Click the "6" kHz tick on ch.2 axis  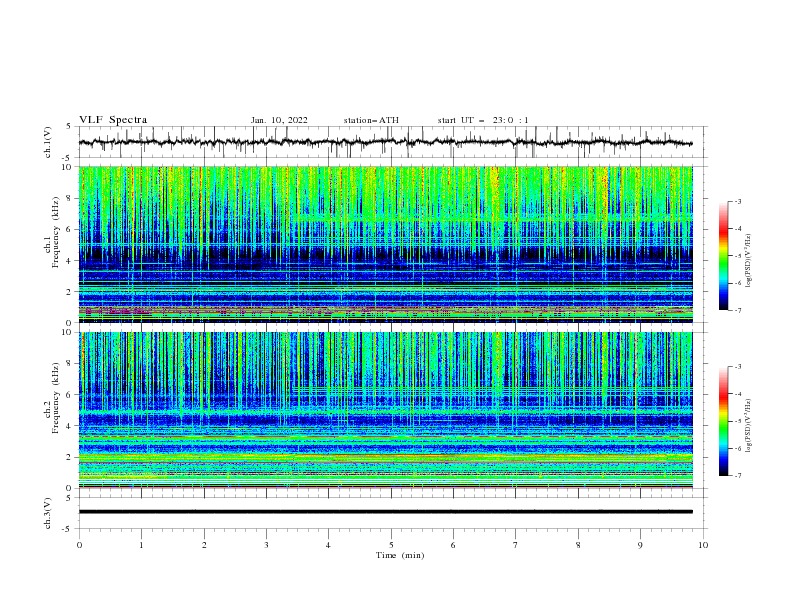(x=71, y=395)
